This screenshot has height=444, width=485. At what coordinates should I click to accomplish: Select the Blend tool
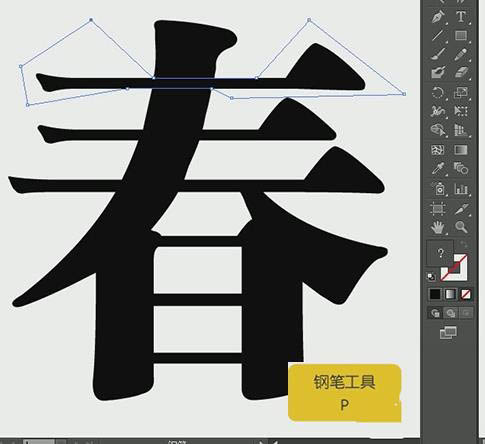click(x=461, y=169)
